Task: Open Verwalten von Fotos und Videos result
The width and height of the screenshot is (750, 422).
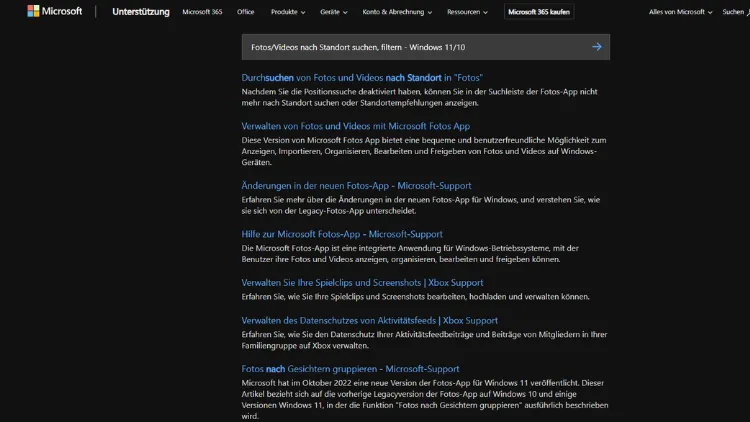Action: click(355, 126)
